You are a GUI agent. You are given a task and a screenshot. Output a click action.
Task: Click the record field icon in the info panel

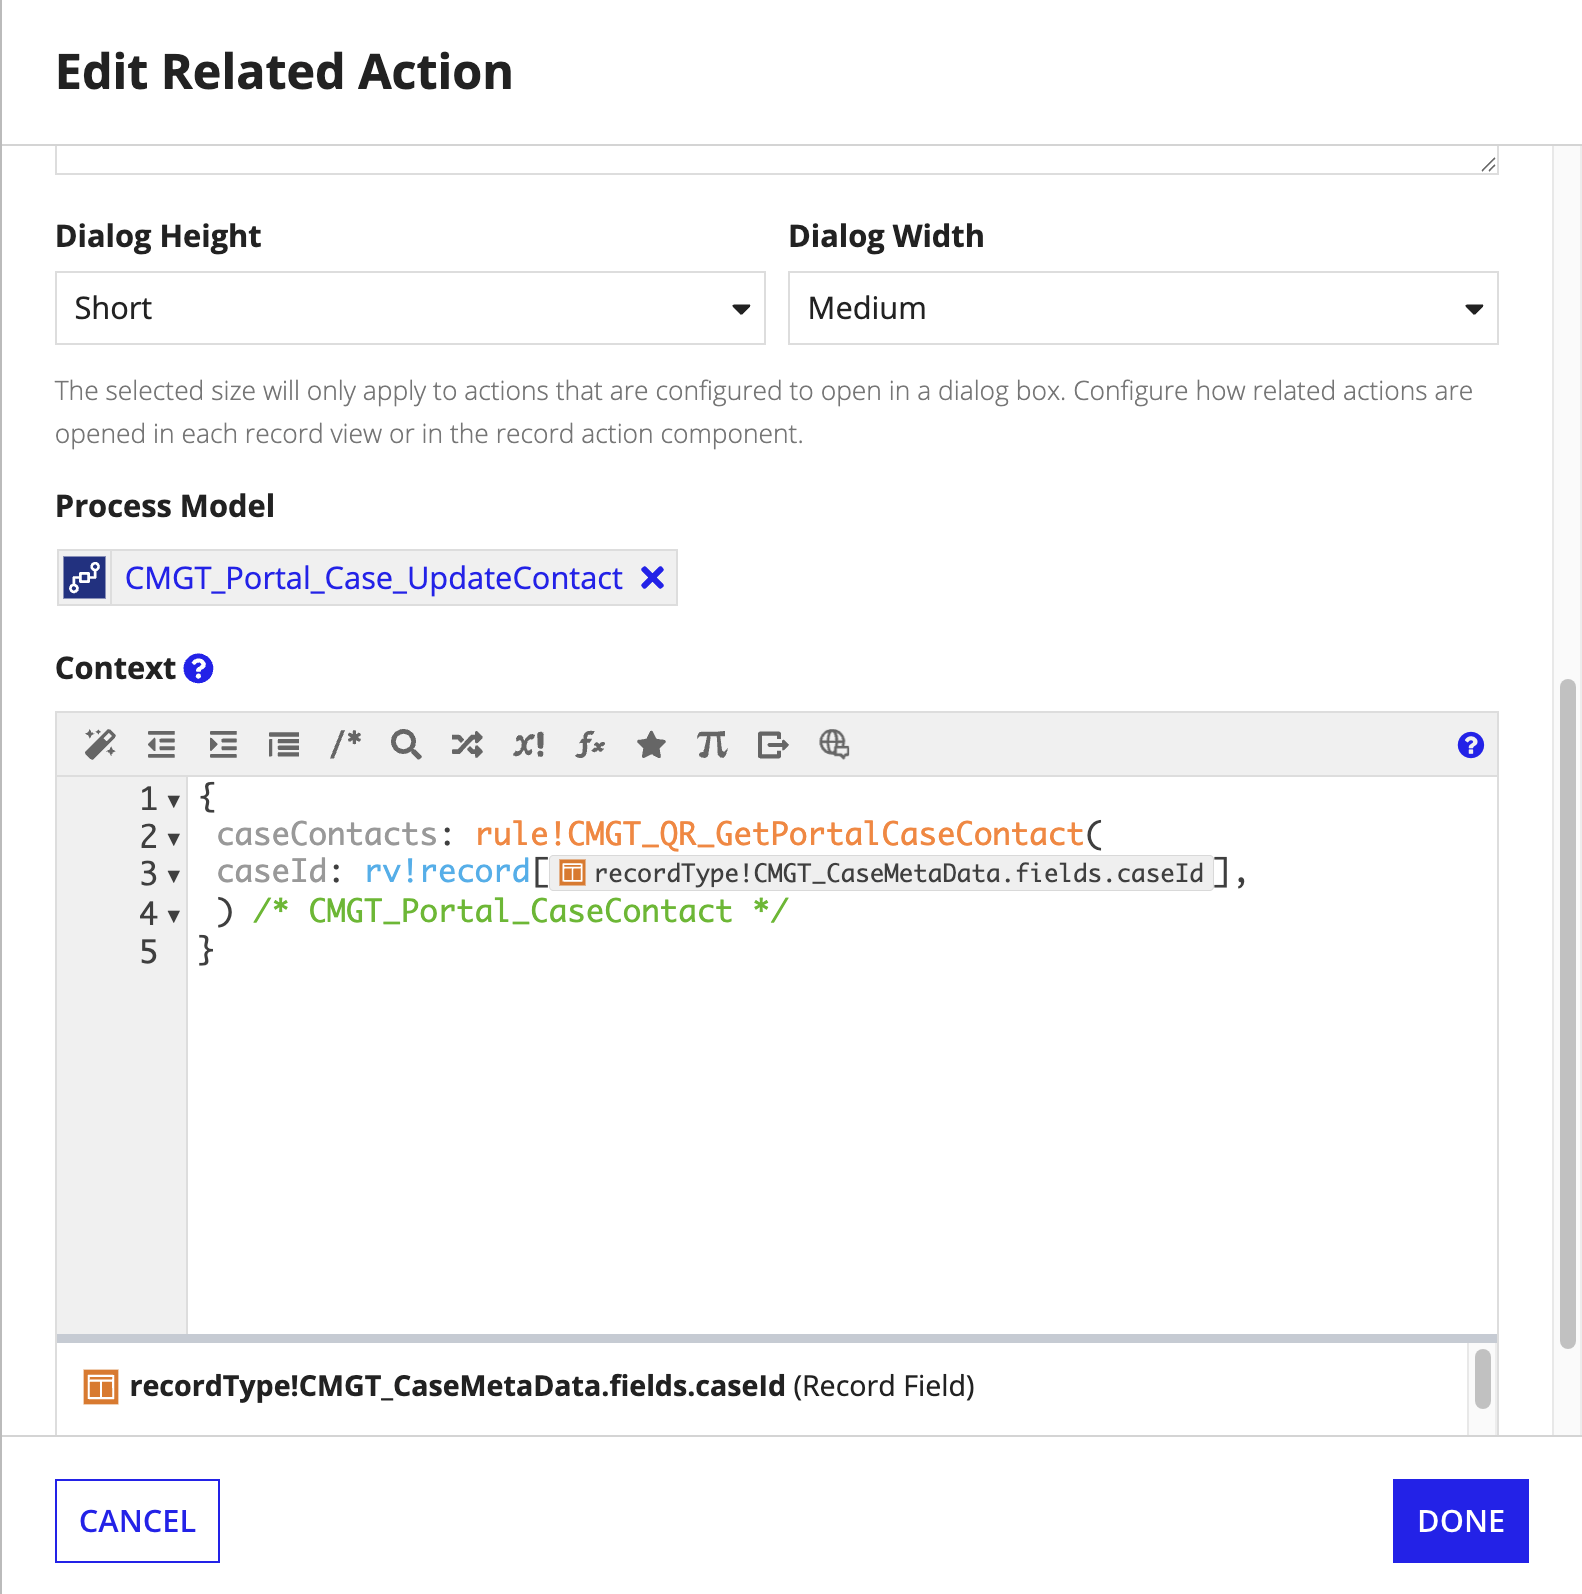click(101, 1387)
